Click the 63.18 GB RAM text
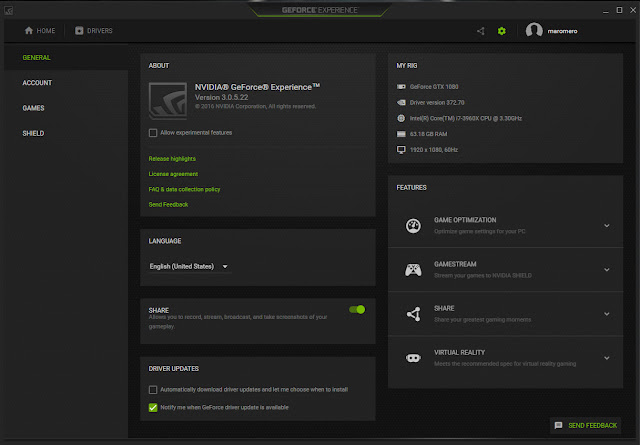 (428, 134)
